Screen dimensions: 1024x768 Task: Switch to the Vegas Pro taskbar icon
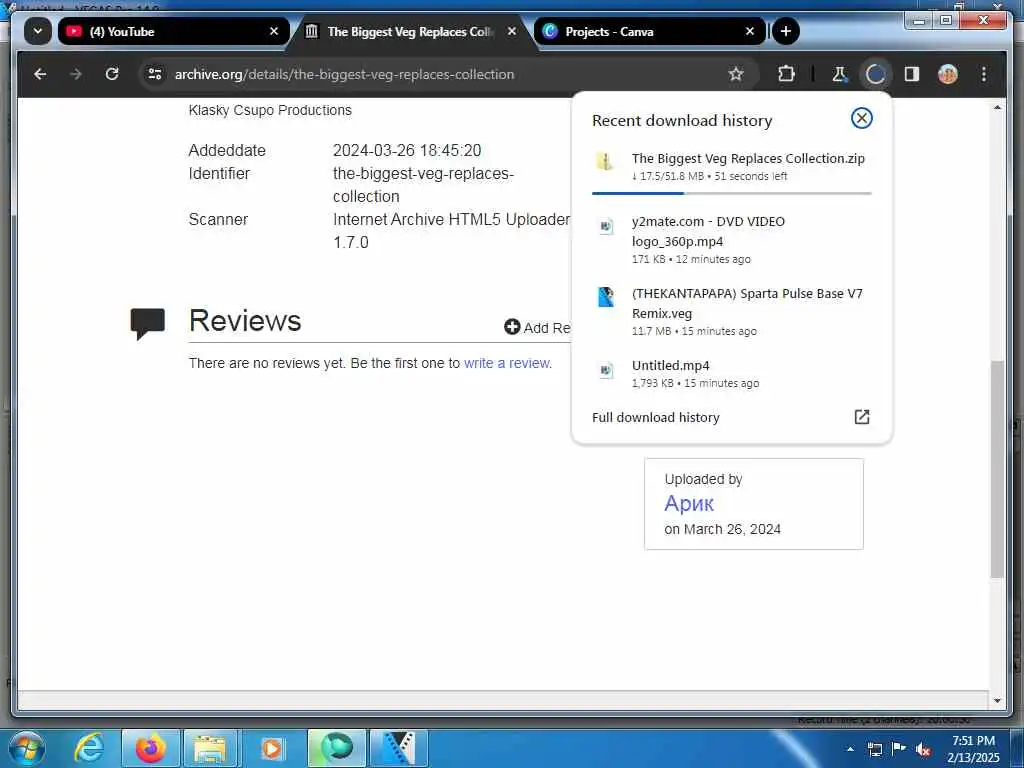click(398, 748)
